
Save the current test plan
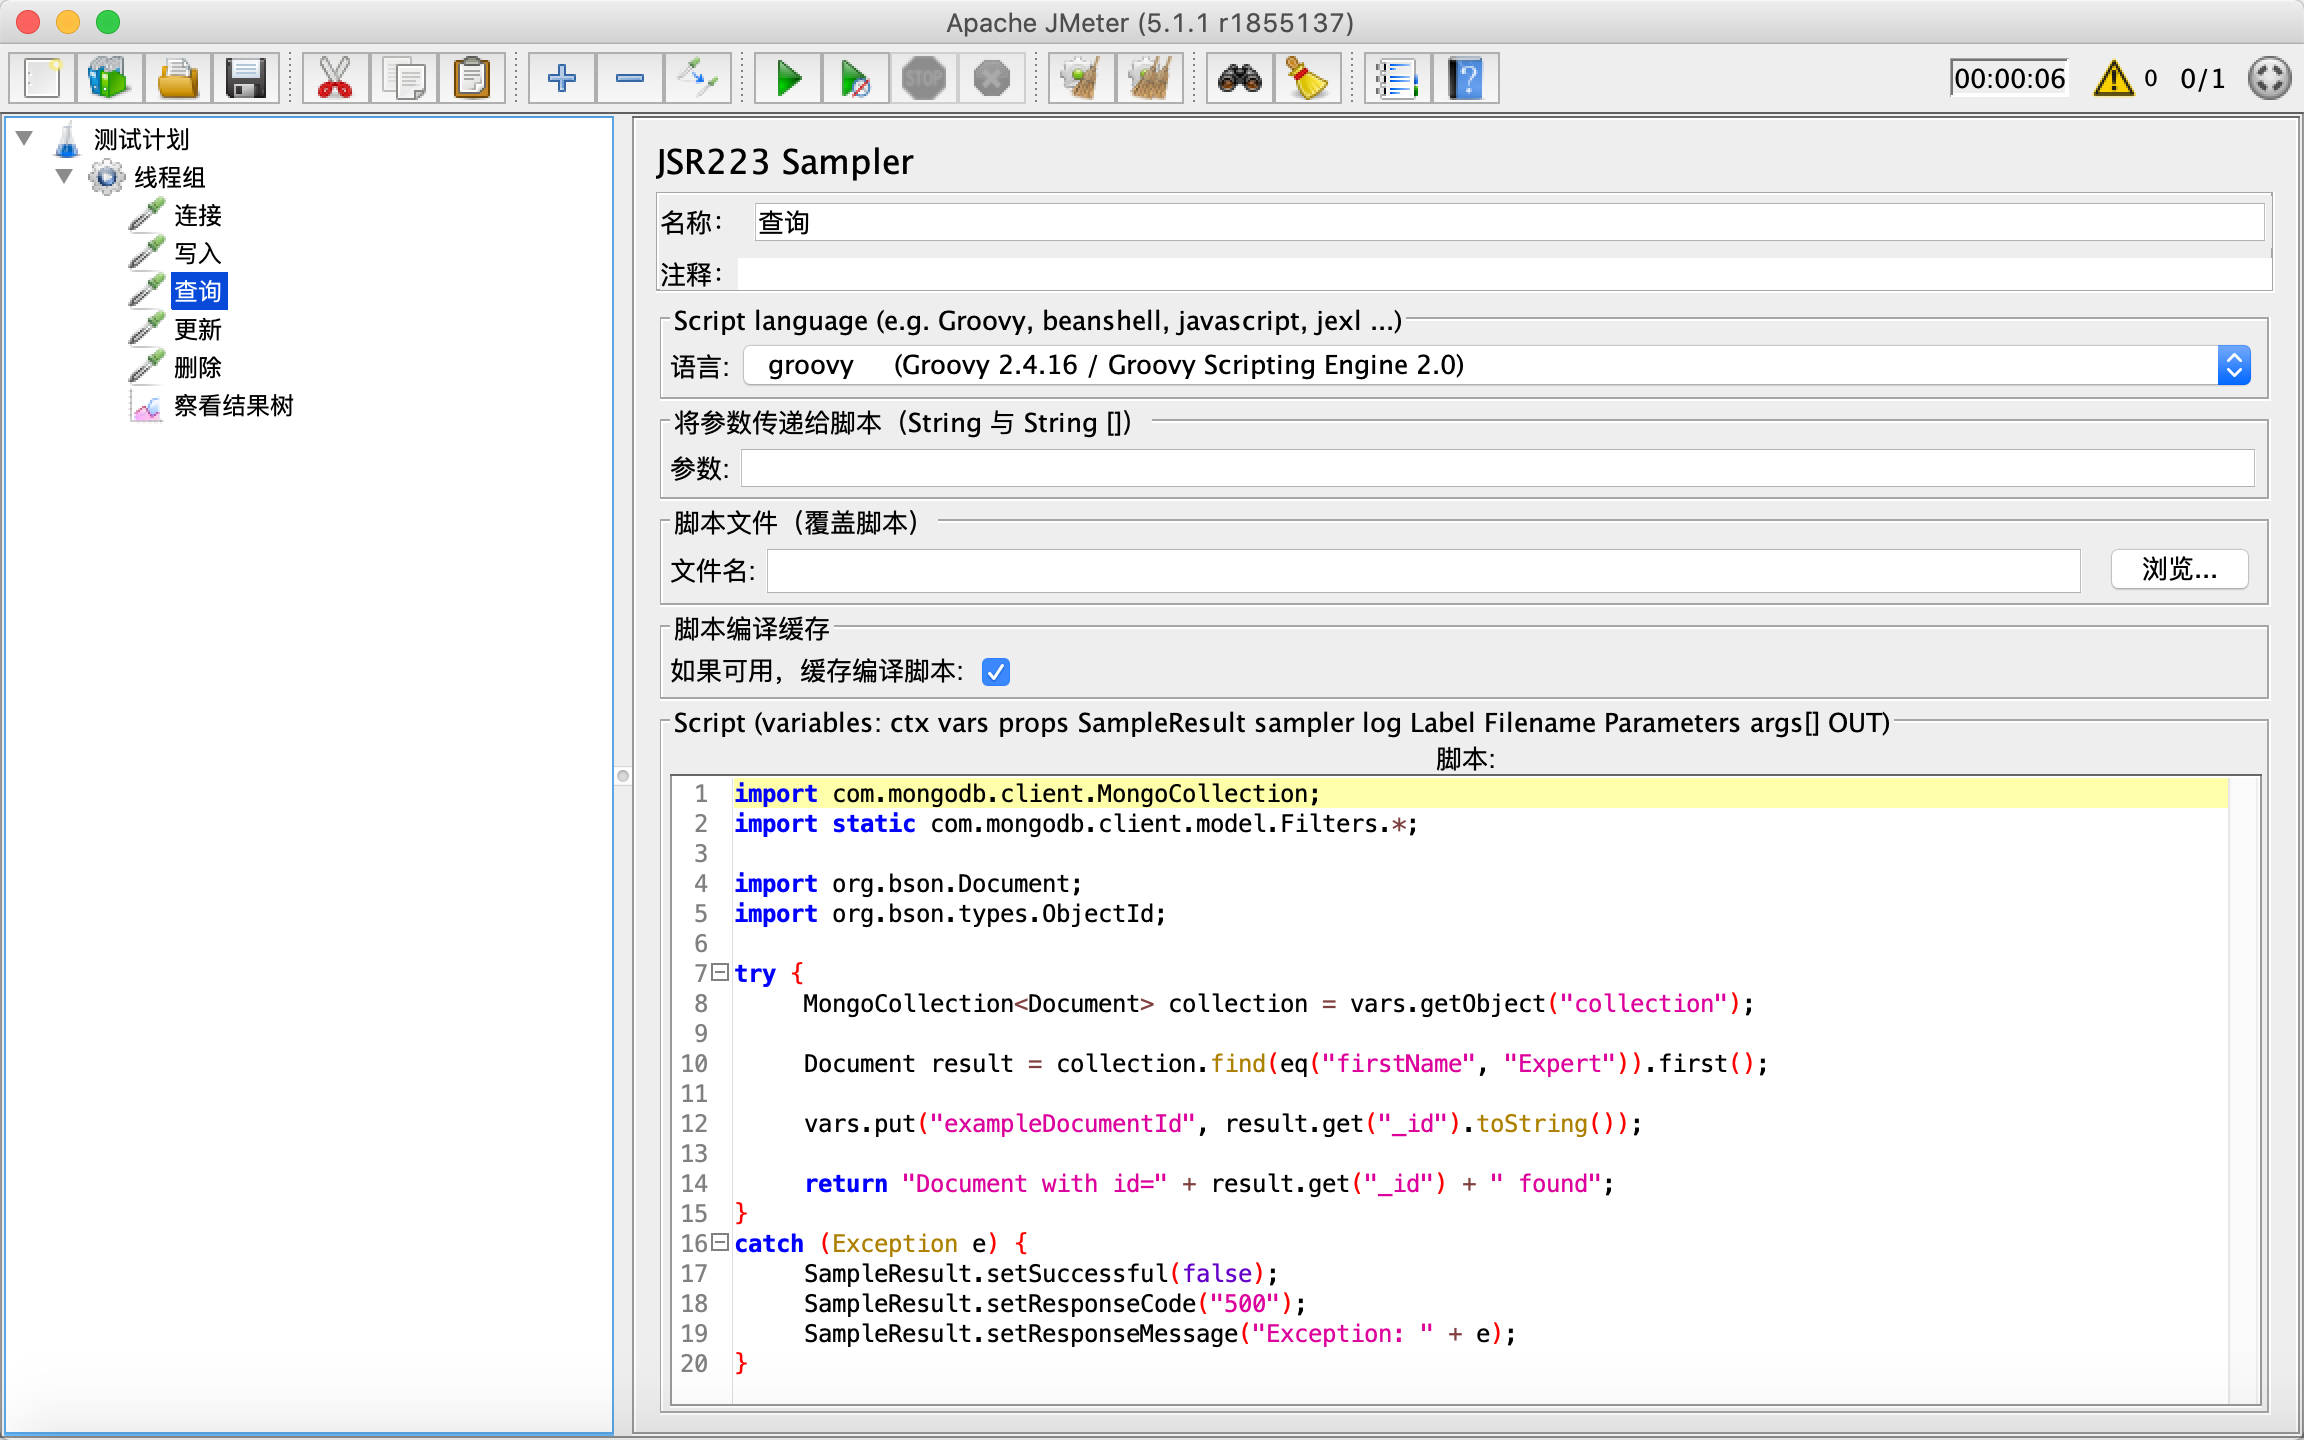pyautogui.click(x=245, y=77)
